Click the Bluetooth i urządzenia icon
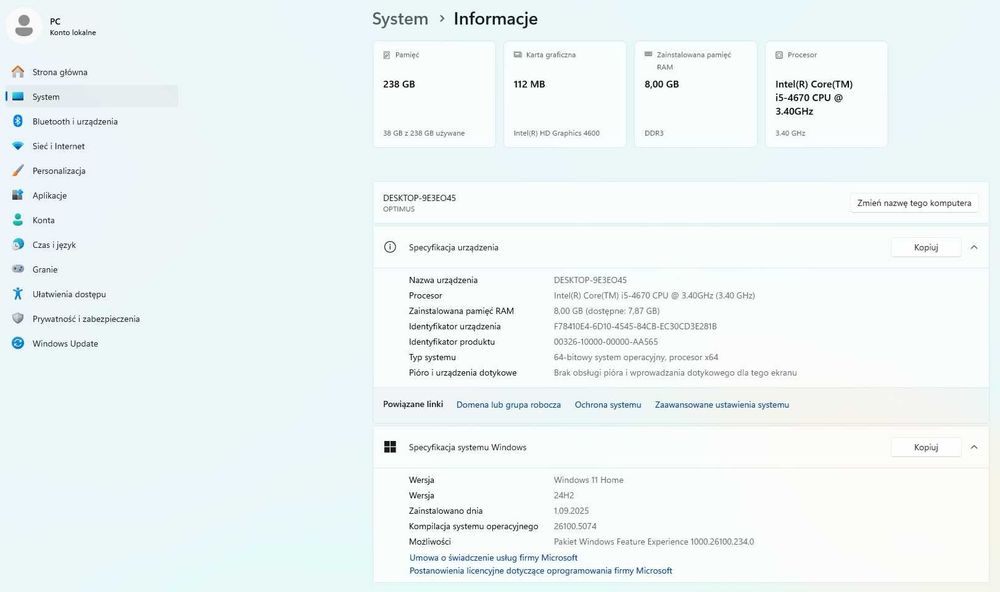The width and height of the screenshot is (1000, 592). pos(18,121)
